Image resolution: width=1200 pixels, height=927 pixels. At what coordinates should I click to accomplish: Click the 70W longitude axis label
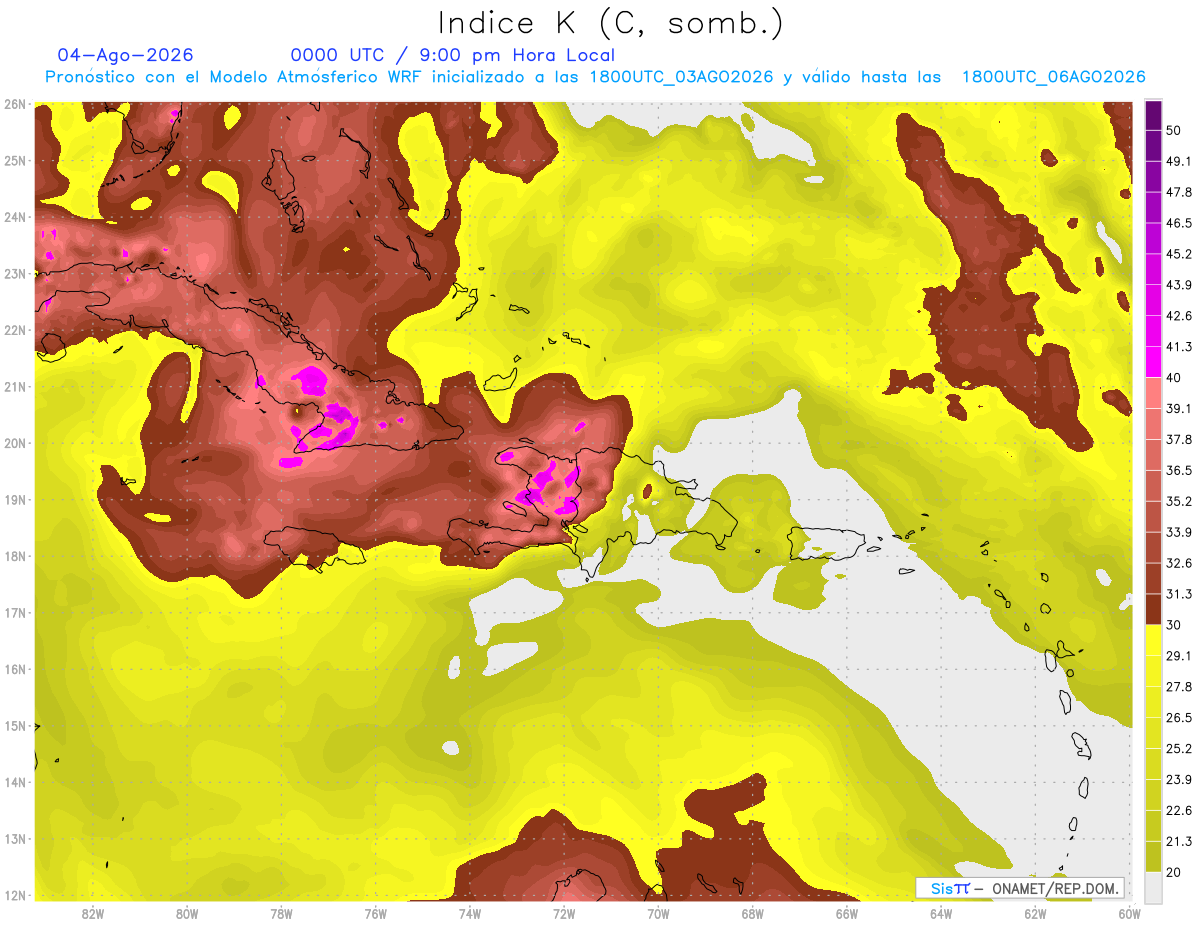coord(658,914)
